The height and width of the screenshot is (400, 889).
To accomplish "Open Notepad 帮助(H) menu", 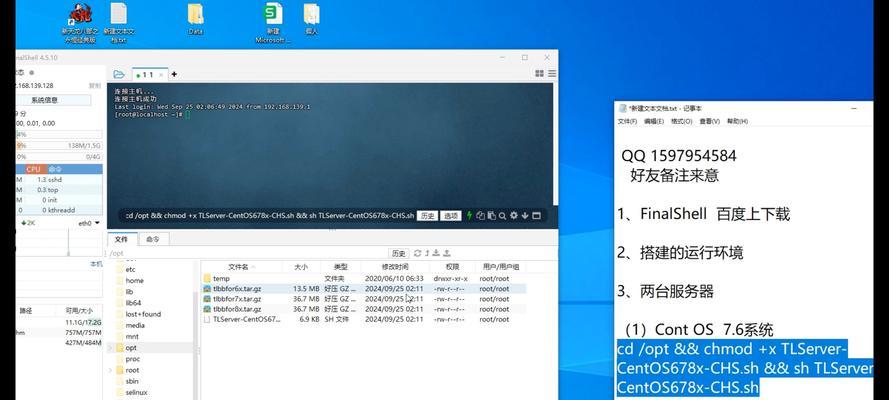I will pos(737,121).
